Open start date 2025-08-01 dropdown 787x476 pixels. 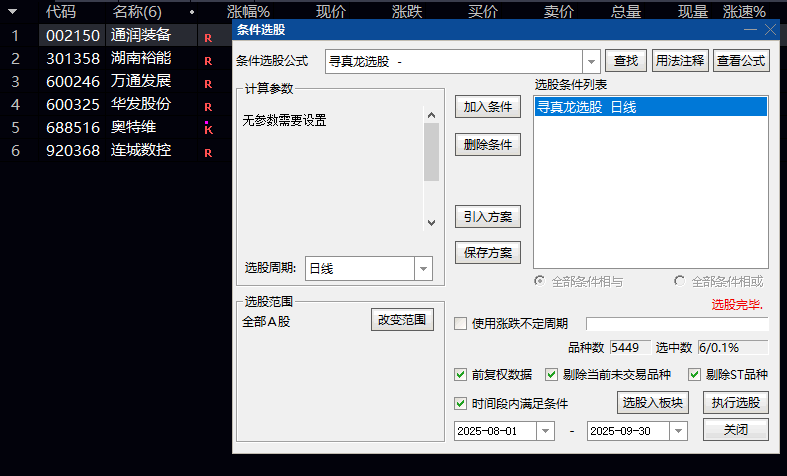pos(545,431)
